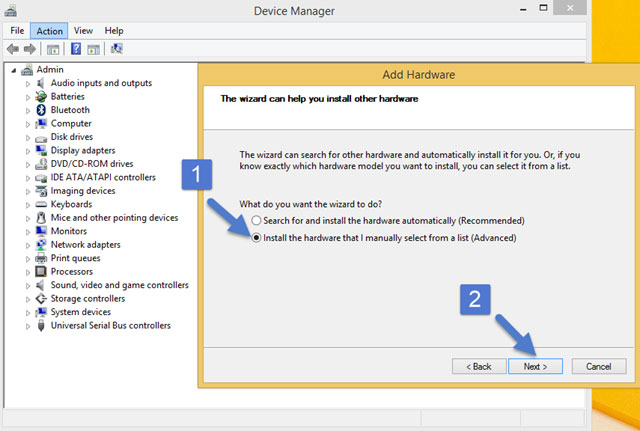Open the View menu
Image resolution: width=640 pixels, height=431 pixels.
click(x=83, y=31)
